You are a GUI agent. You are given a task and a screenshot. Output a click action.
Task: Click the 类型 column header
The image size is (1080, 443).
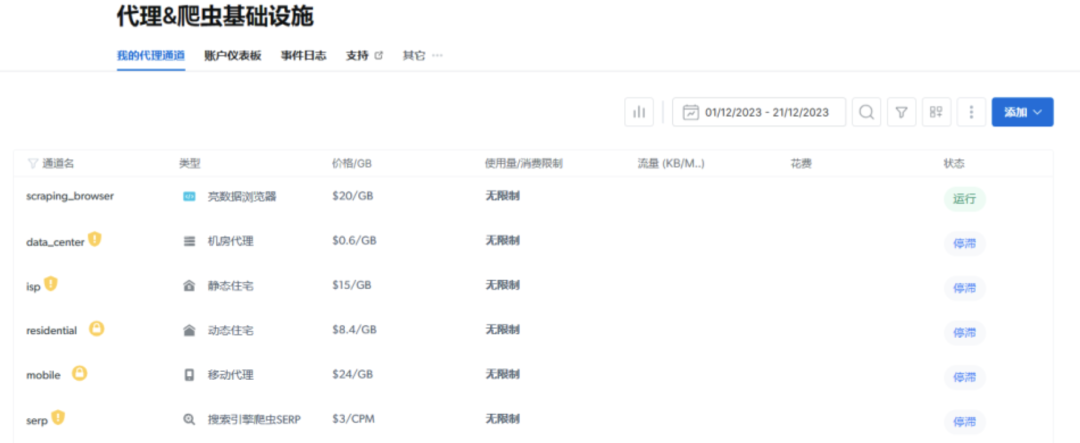click(189, 163)
